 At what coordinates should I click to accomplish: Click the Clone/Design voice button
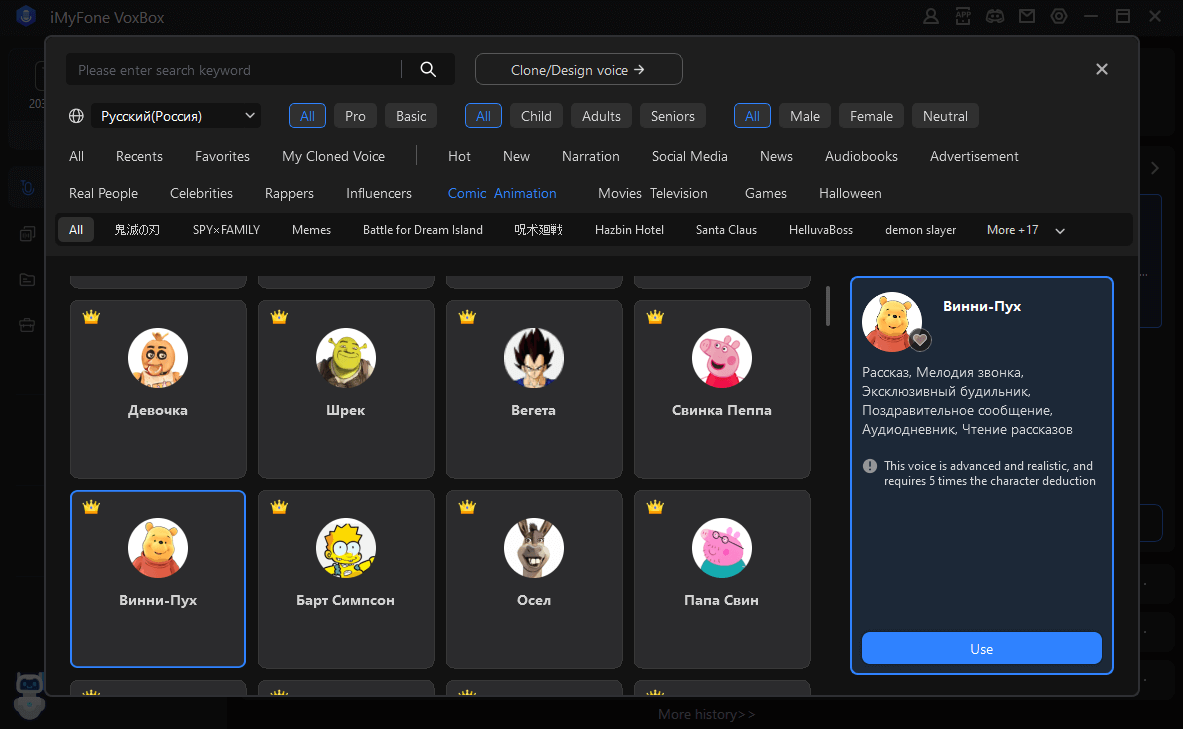coord(579,69)
